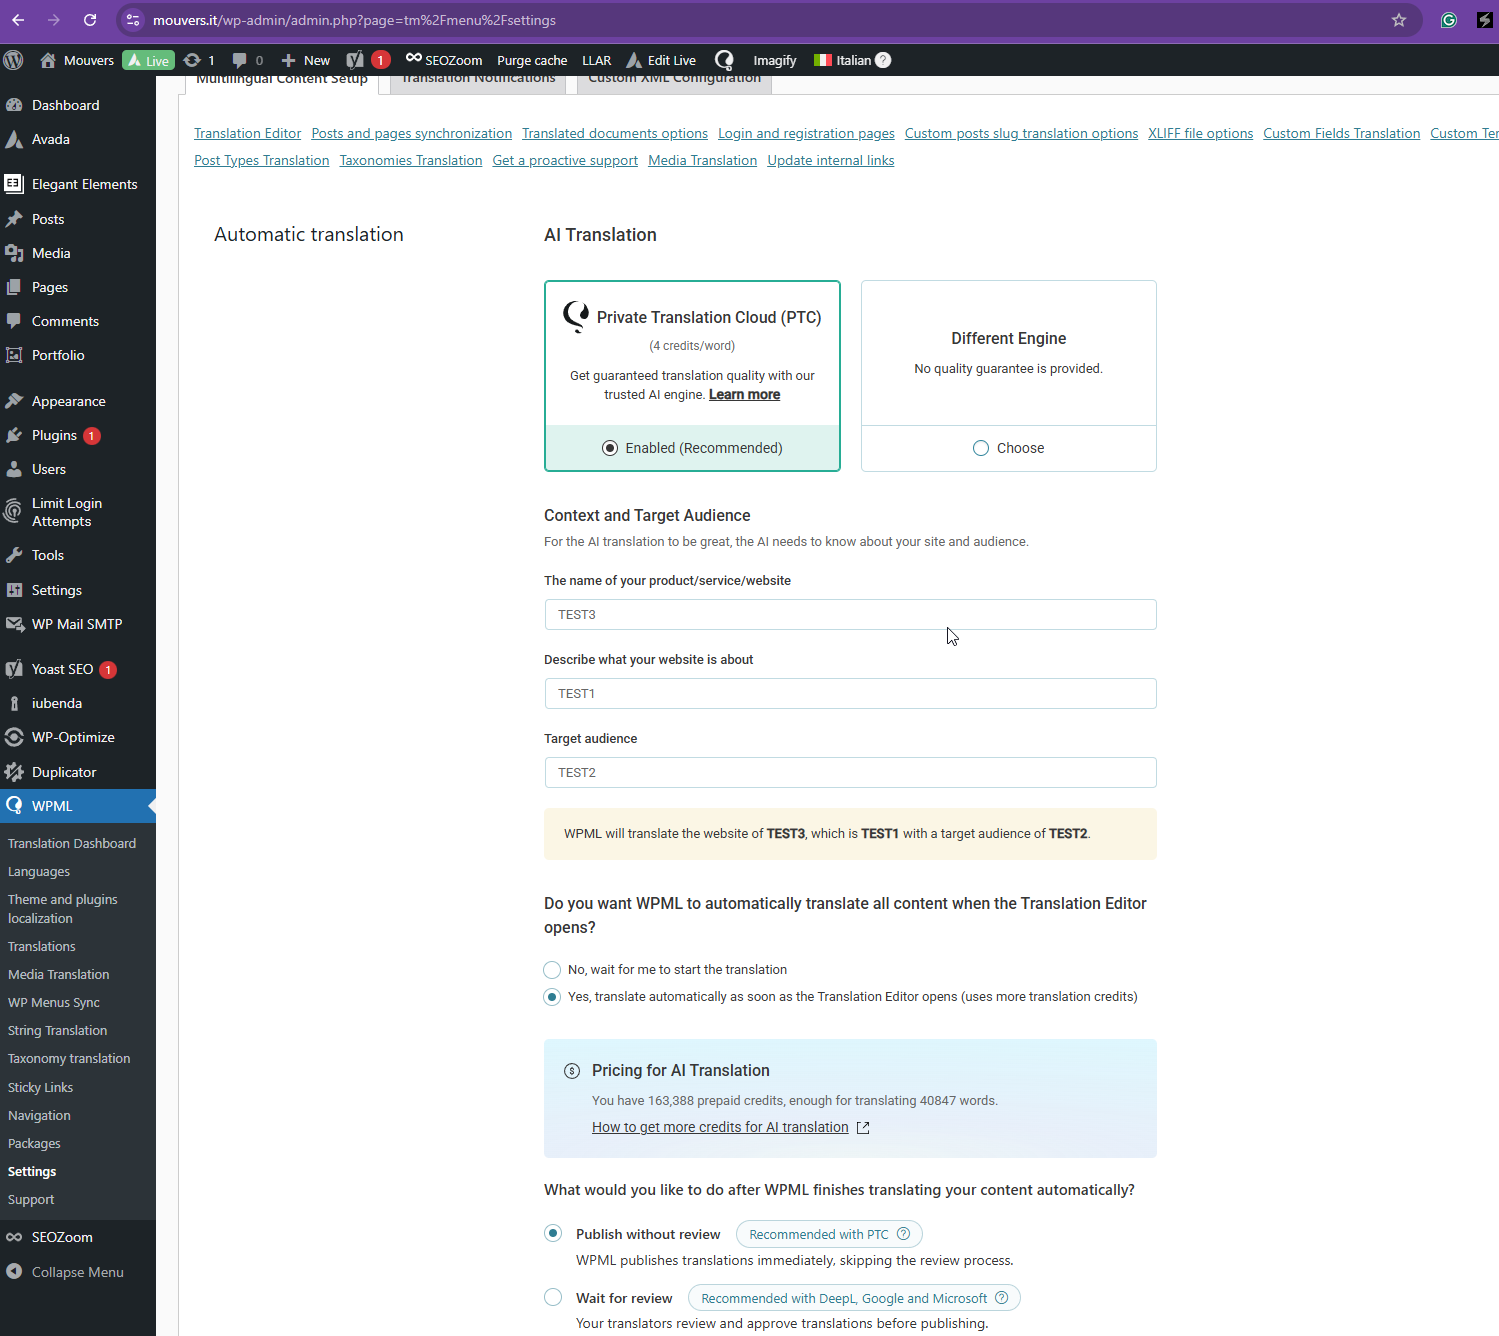Click Target audience input field
Viewport: 1499px width, 1336px height.
pos(850,773)
